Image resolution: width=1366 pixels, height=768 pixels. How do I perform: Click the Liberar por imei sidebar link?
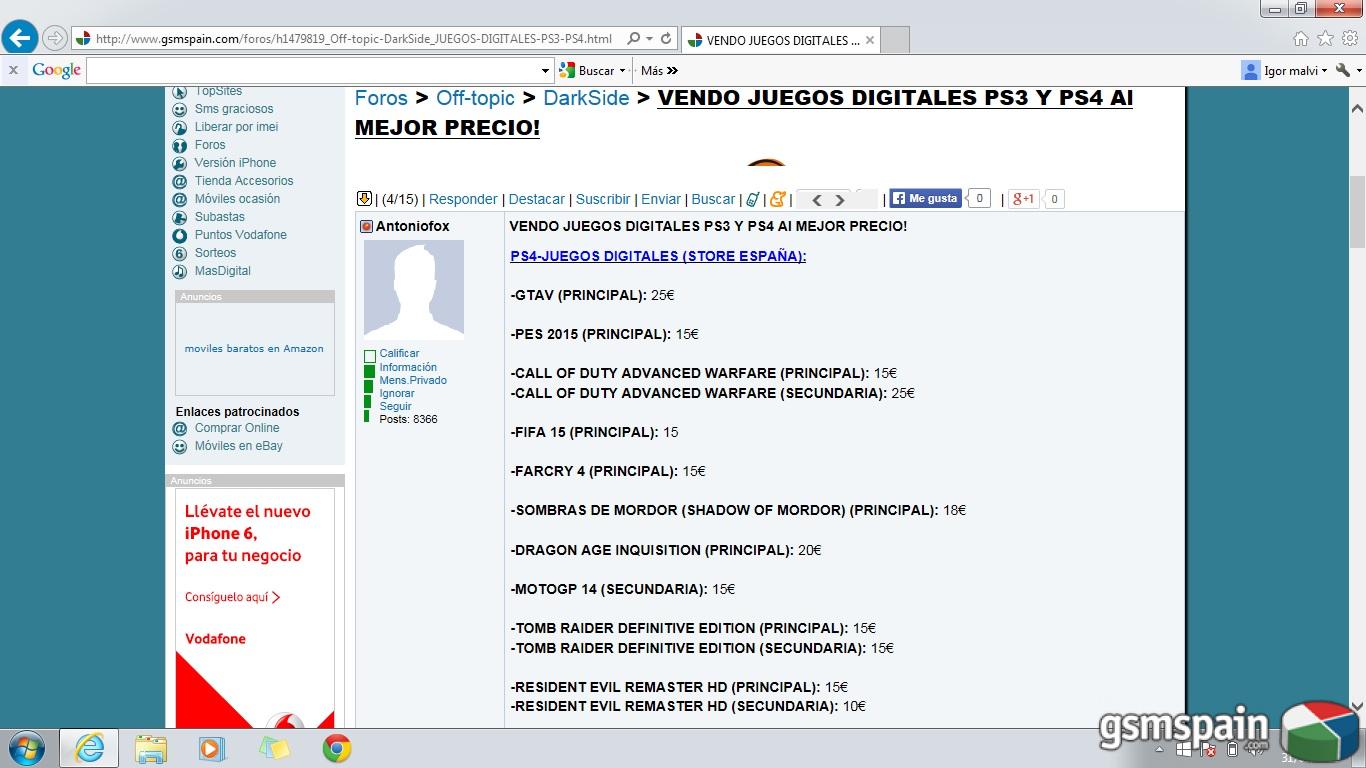point(236,127)
